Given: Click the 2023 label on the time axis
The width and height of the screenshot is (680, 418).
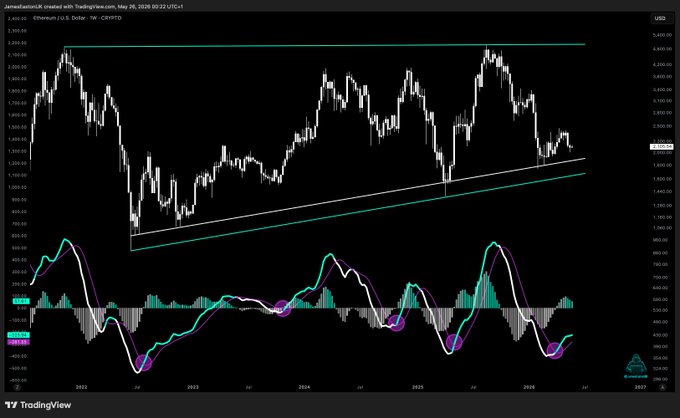Looking at the screenshot, I should (x=193, y=387).
